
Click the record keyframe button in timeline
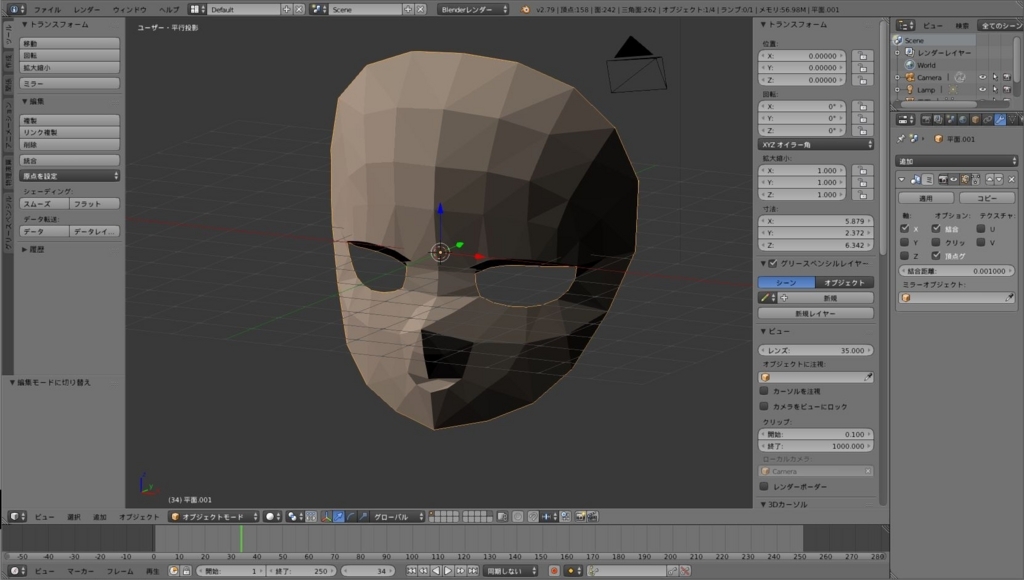[553, 571]
